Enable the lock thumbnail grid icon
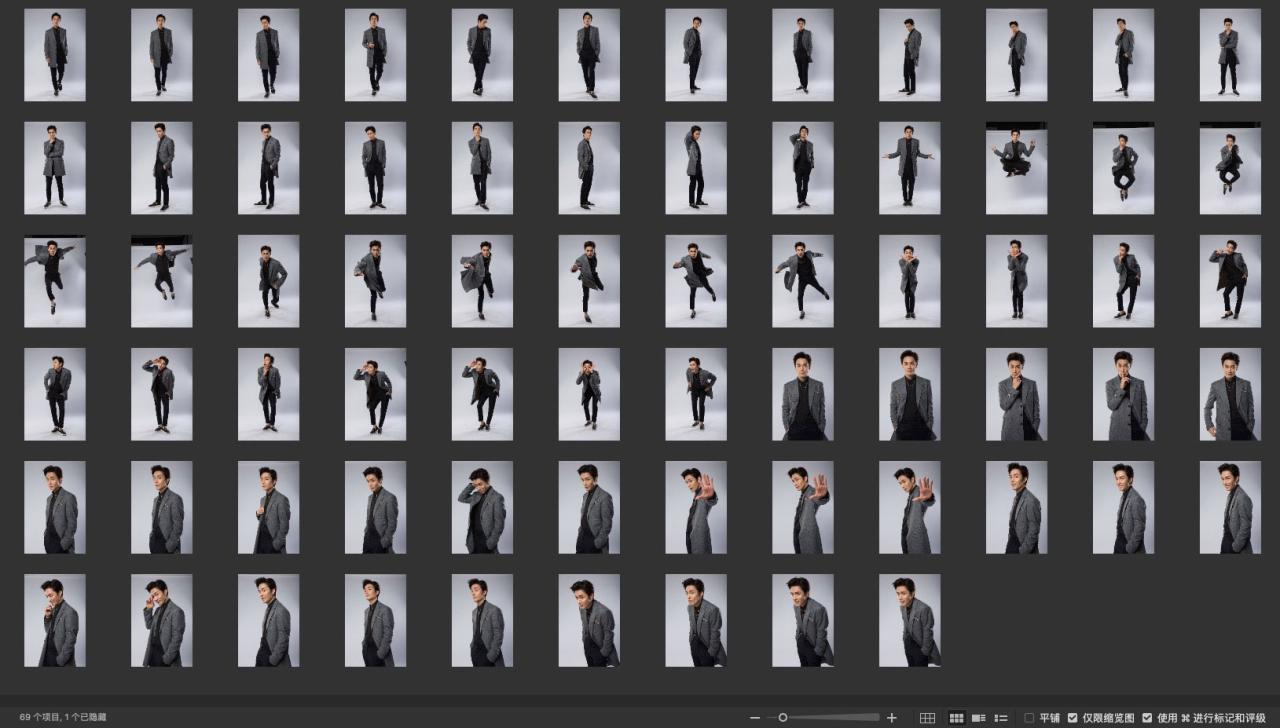 (x=927, y=718)
